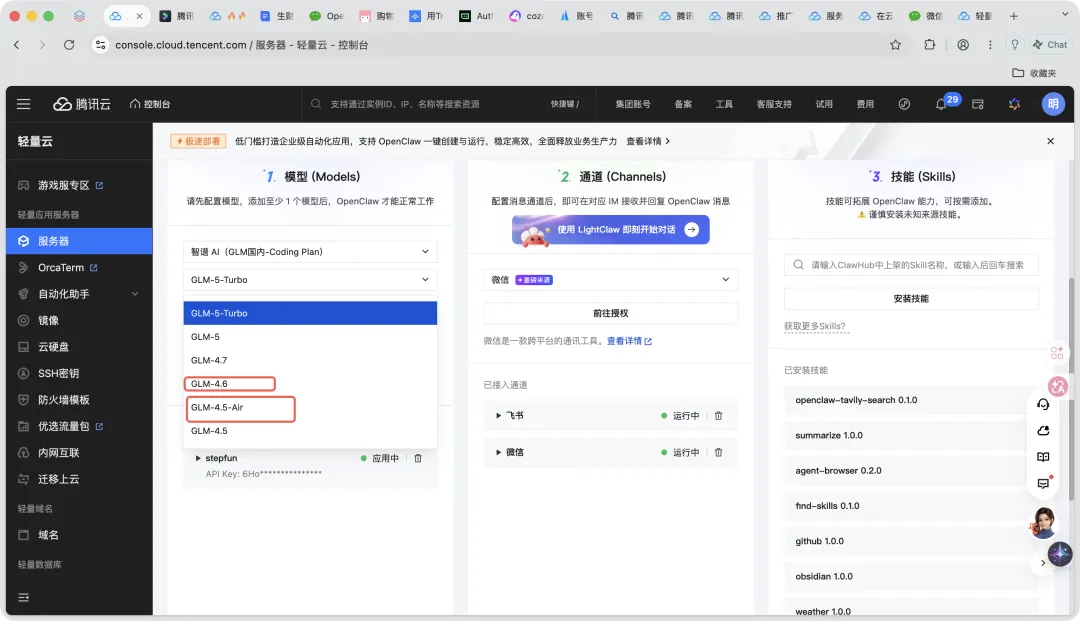Close the 极速部署 announcement banner
Screen dimensions: 1080x621
1050,141
